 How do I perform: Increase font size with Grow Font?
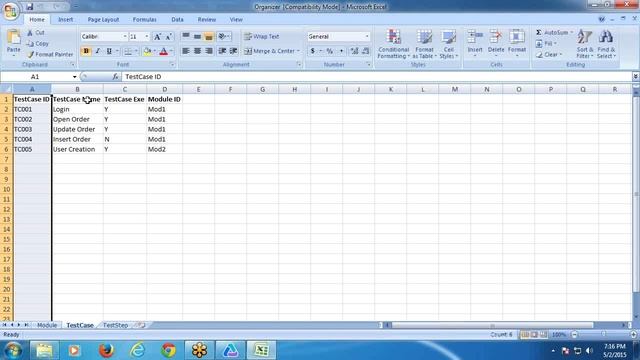[157, 37]
